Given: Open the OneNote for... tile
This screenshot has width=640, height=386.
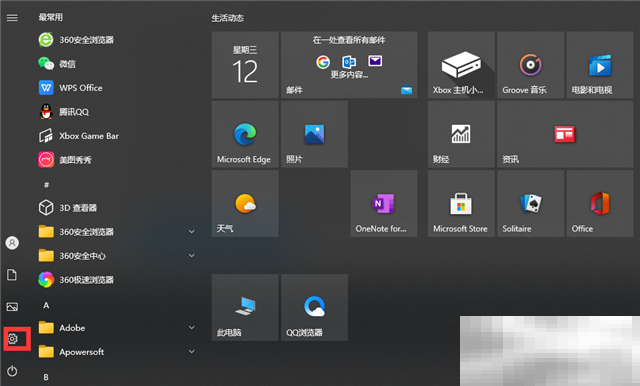Looking at the screenshot, I should (x=384, y=204).
